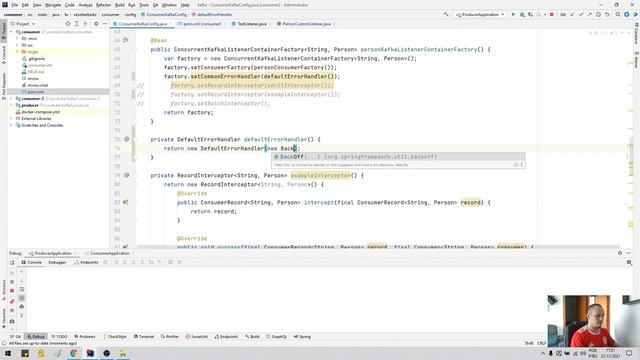Click Mute Breakpoints icon in Debug panel
The image size is (640, 360).
pos(12,311)
